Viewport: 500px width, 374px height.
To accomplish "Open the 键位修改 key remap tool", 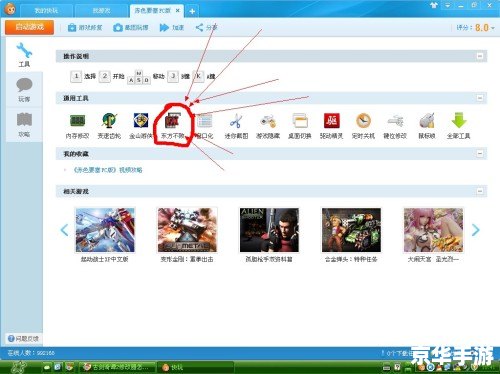I will [395, 126].
